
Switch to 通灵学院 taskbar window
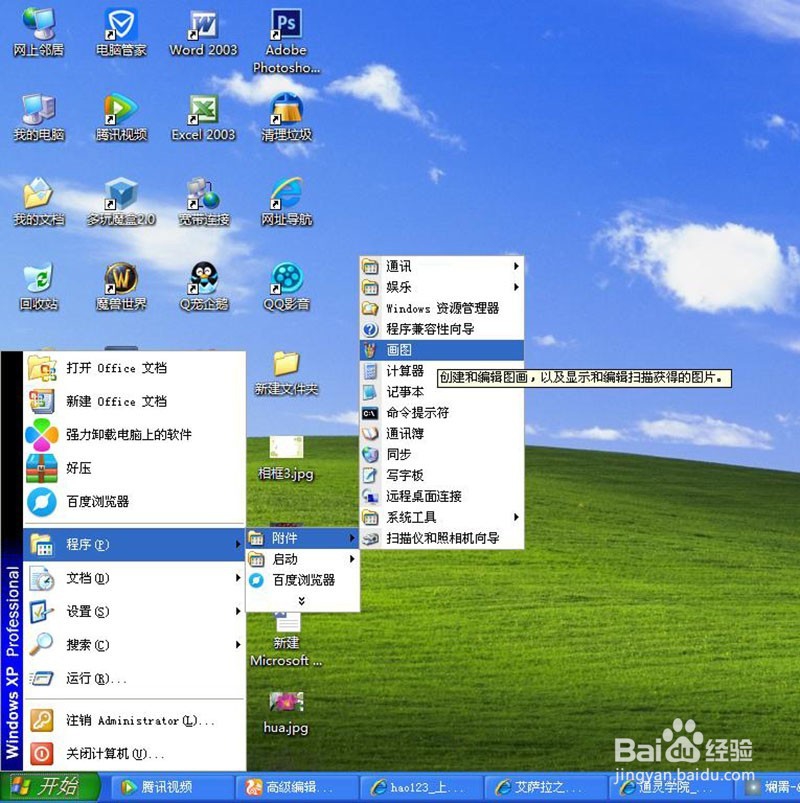[671, 787]
